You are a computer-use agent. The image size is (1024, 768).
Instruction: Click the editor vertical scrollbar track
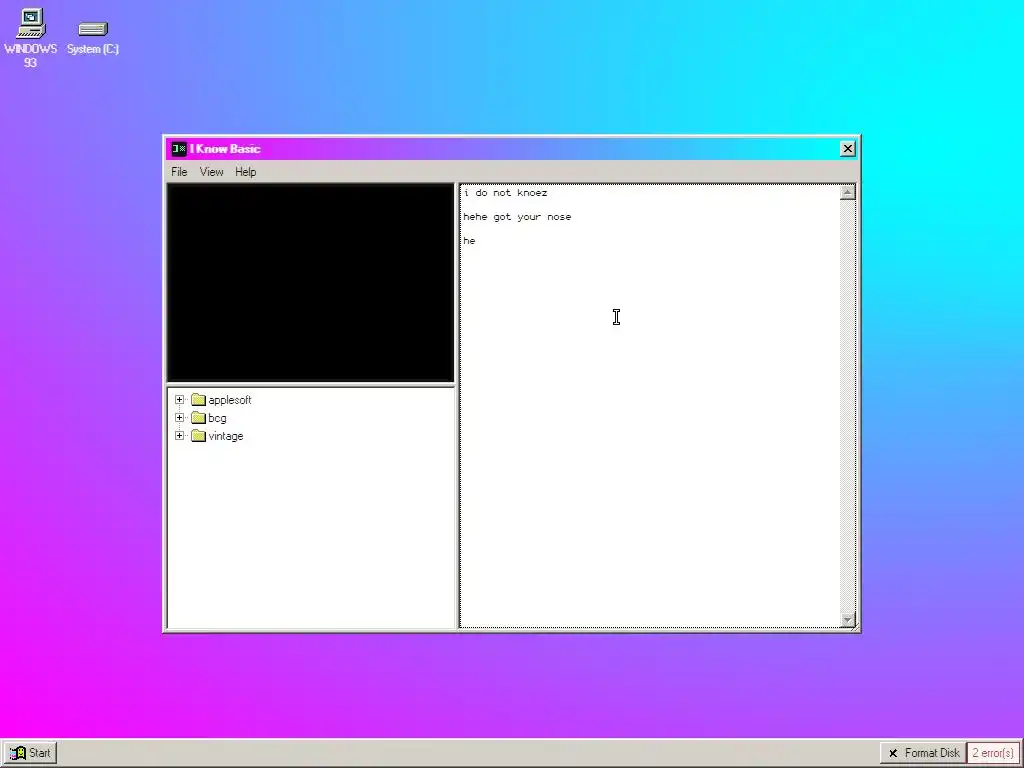[848, 406]
